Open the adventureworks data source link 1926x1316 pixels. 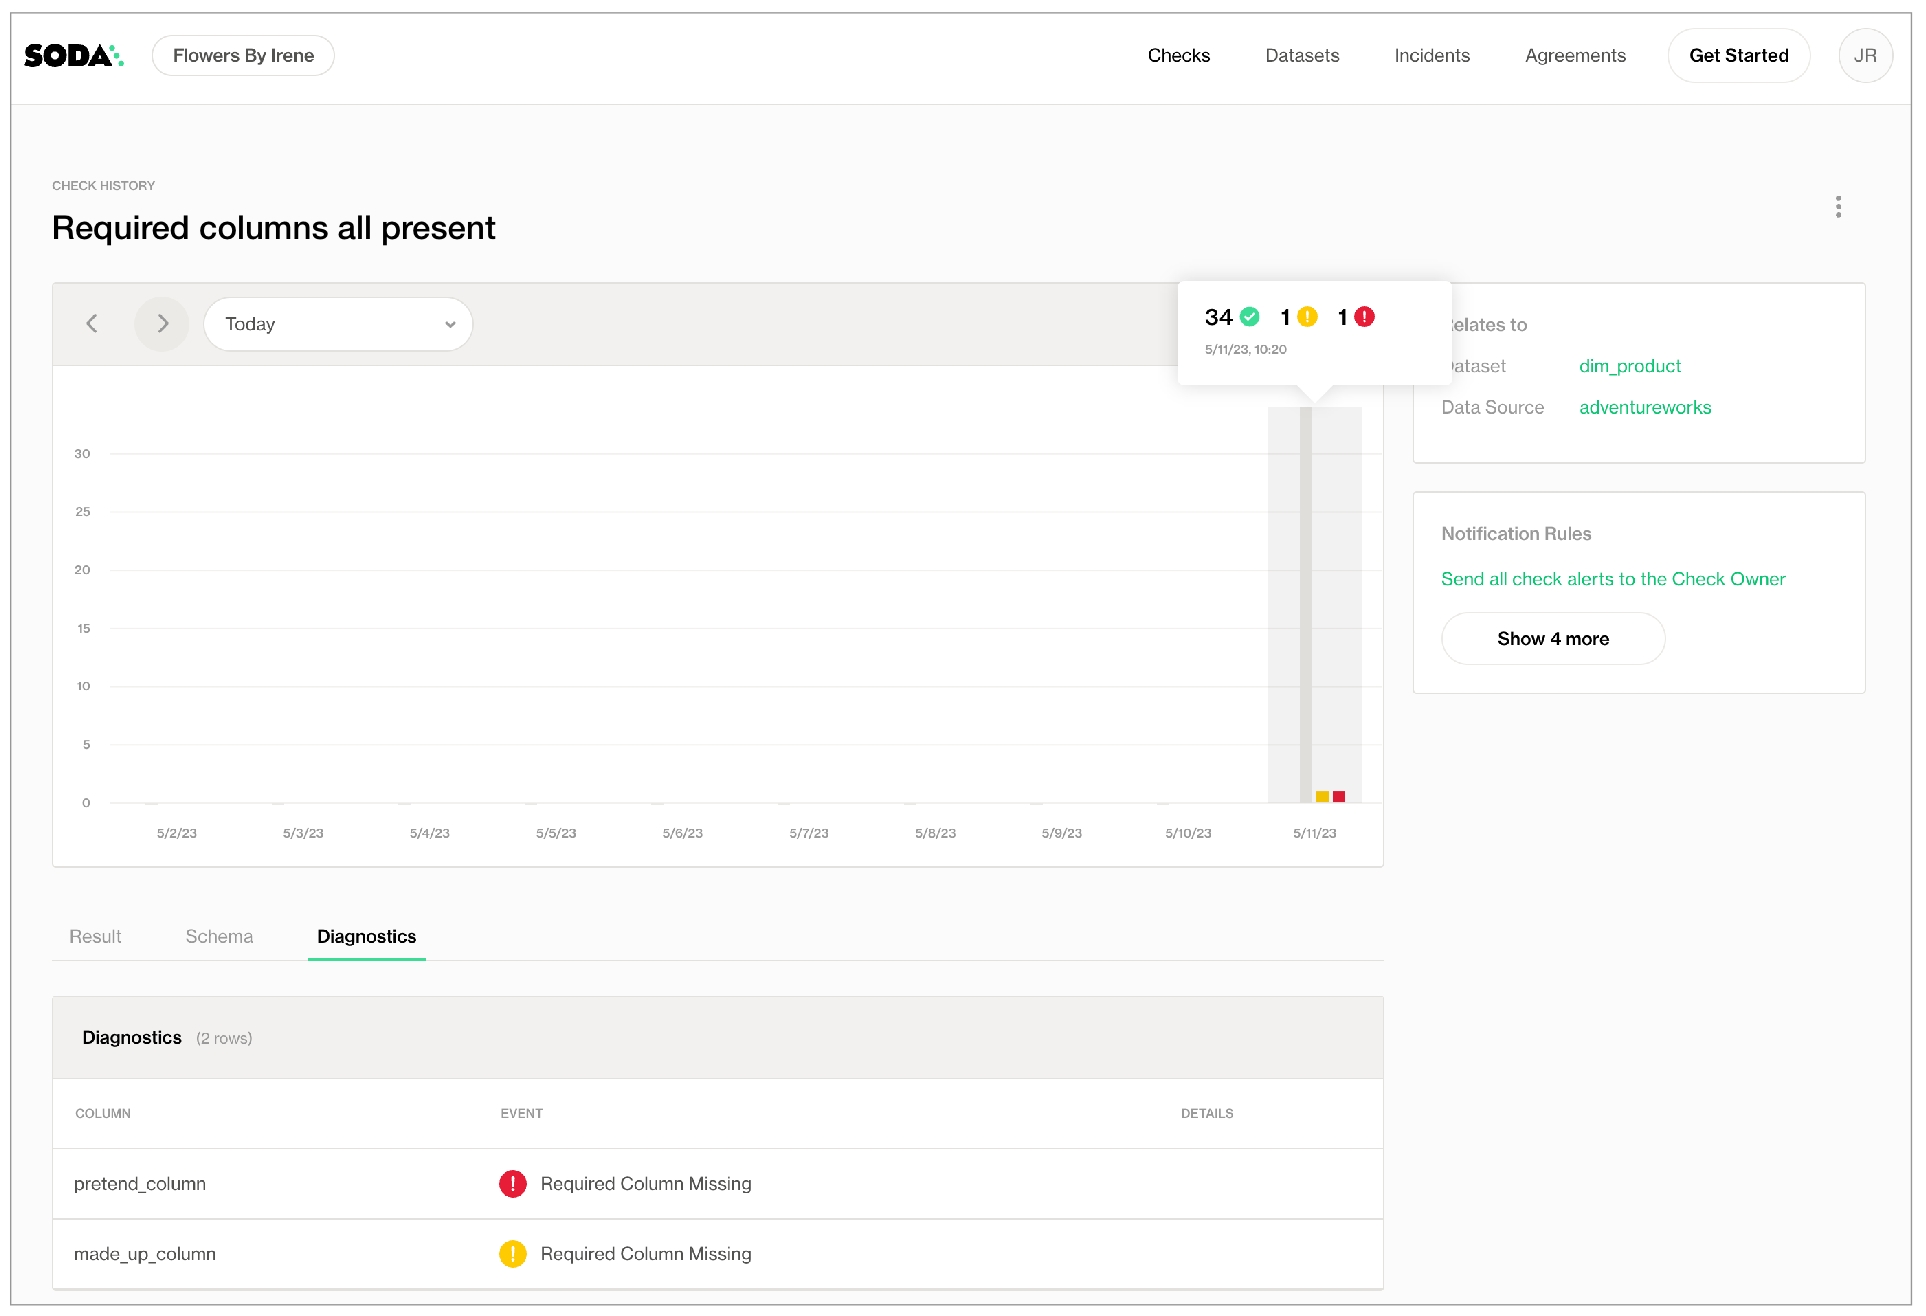pyautogui.click(x=1644, y=408)
